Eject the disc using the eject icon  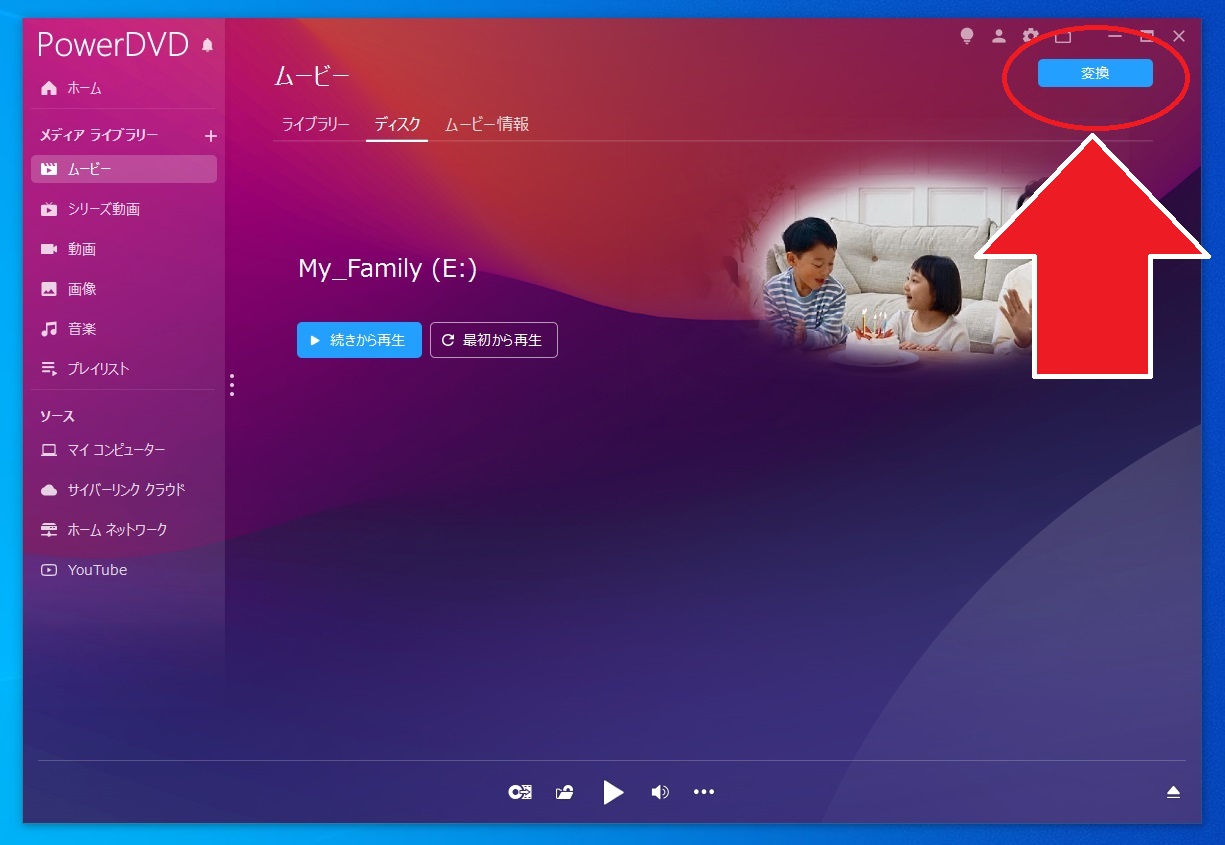point(1173,792)
